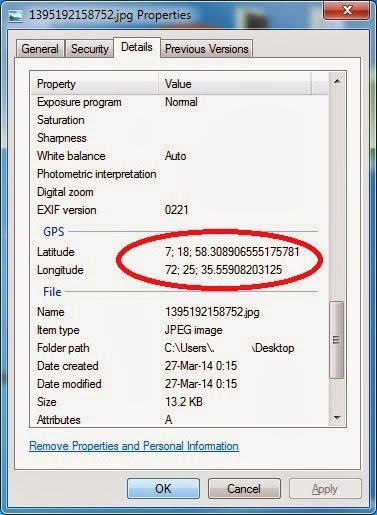Click the File section header
This screenshot has width=377, height=515.
tap(52, 292)
